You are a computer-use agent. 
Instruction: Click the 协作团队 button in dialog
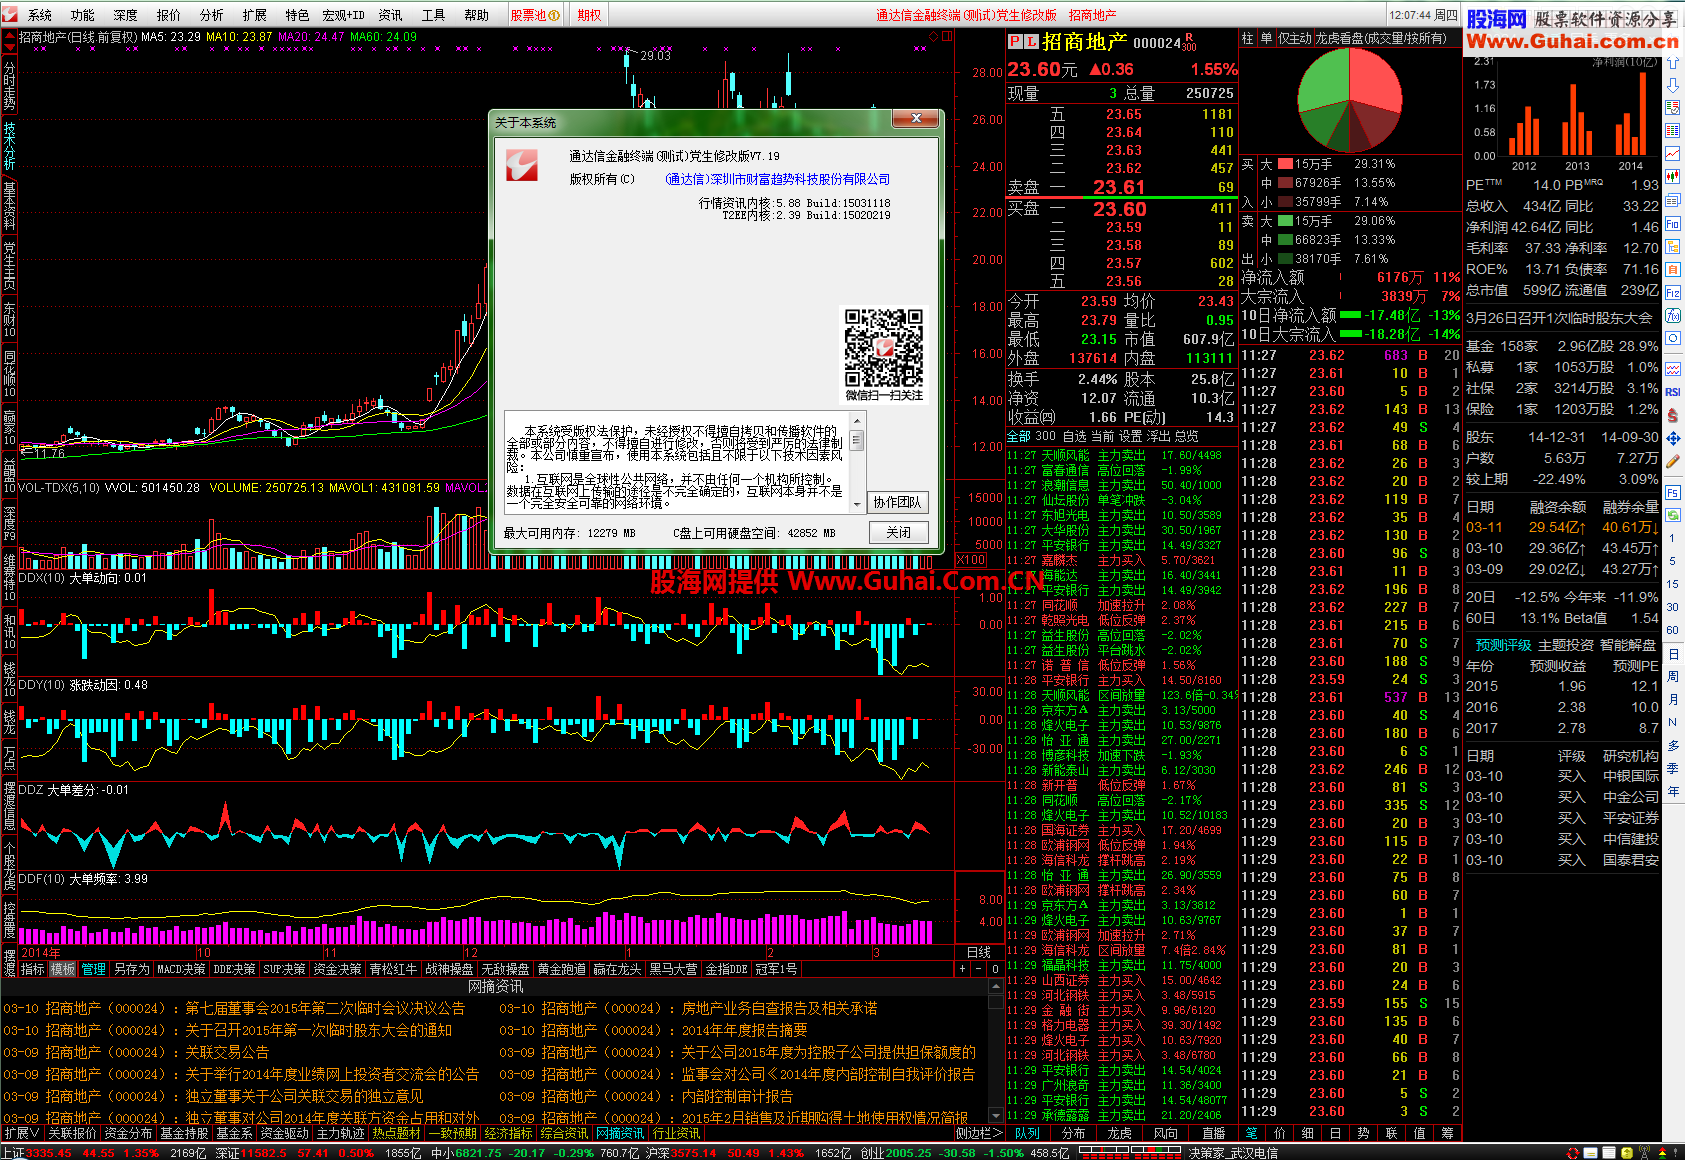(897, 502)
